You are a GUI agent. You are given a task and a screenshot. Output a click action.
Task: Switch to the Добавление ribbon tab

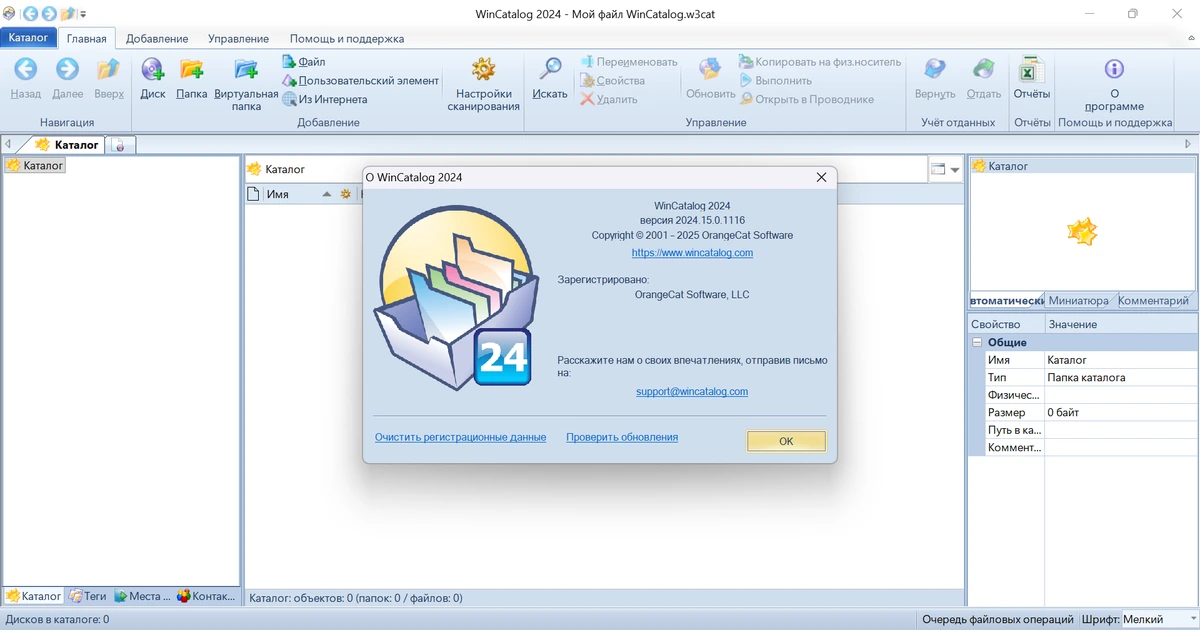pos(157,39)
